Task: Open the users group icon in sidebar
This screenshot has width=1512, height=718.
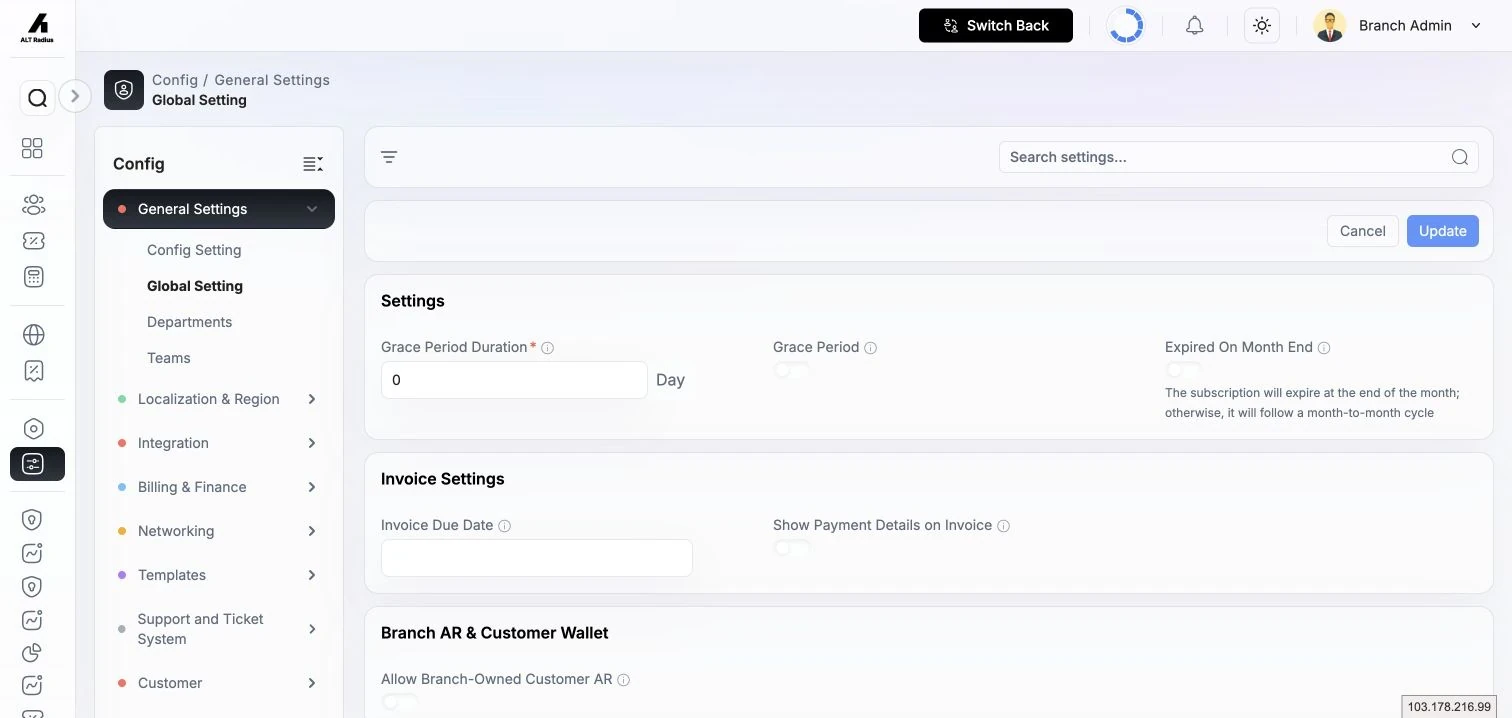Action: (x=33, y=205)
